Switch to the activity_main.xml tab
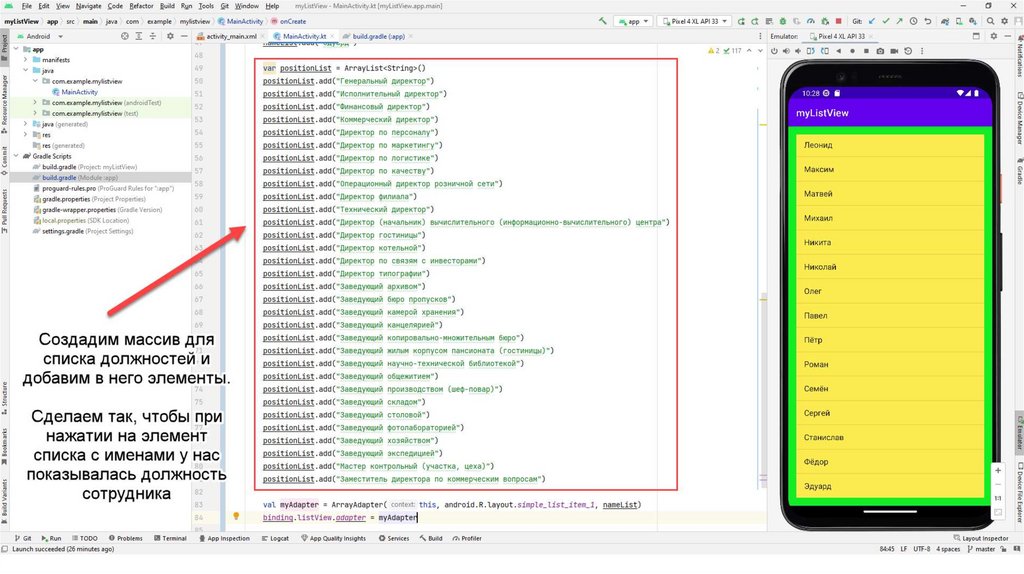 (x=229, y=36)
